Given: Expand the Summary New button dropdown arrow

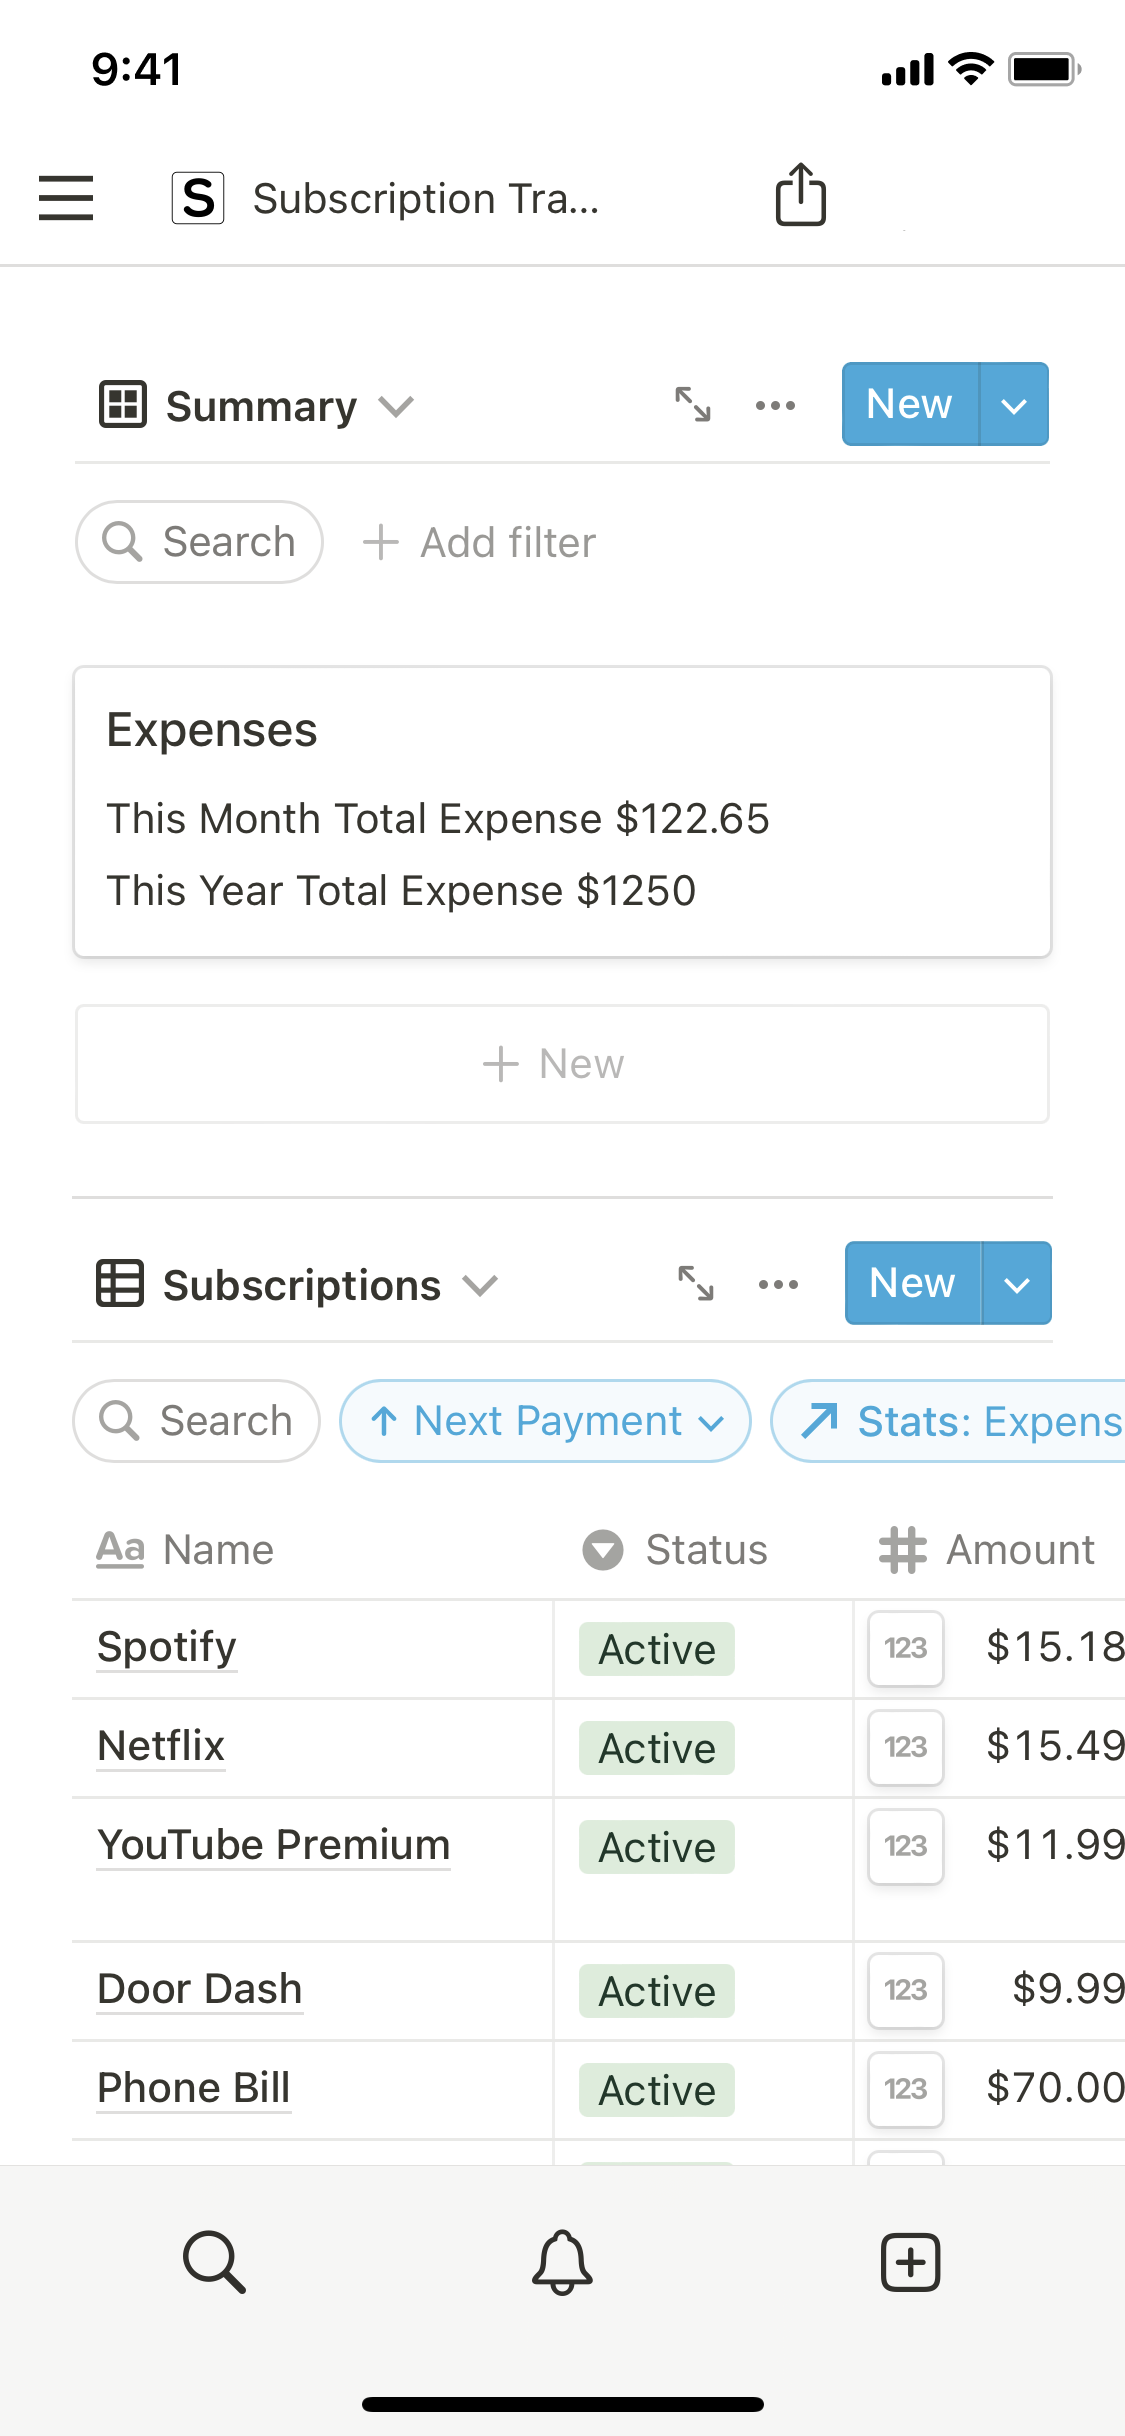Looking at the screenshot, I should click(1014, 405).
